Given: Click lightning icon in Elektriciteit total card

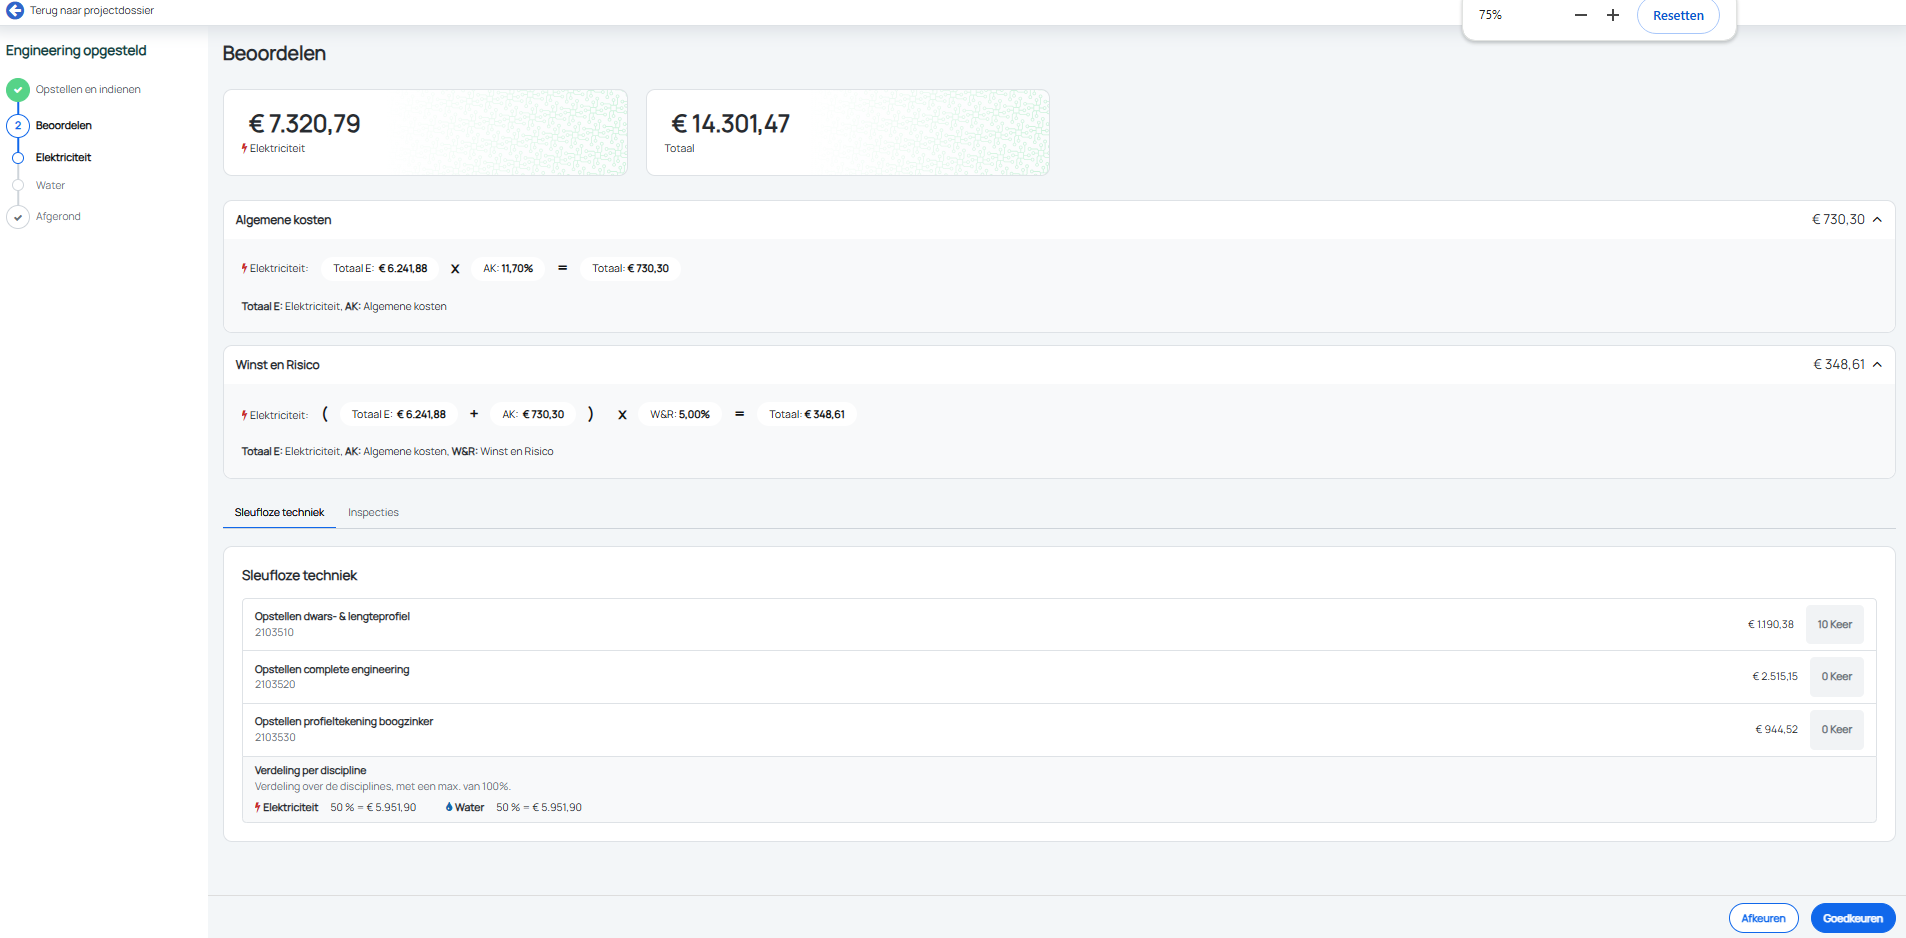Looking at the screenshot, I should (244, 149).
